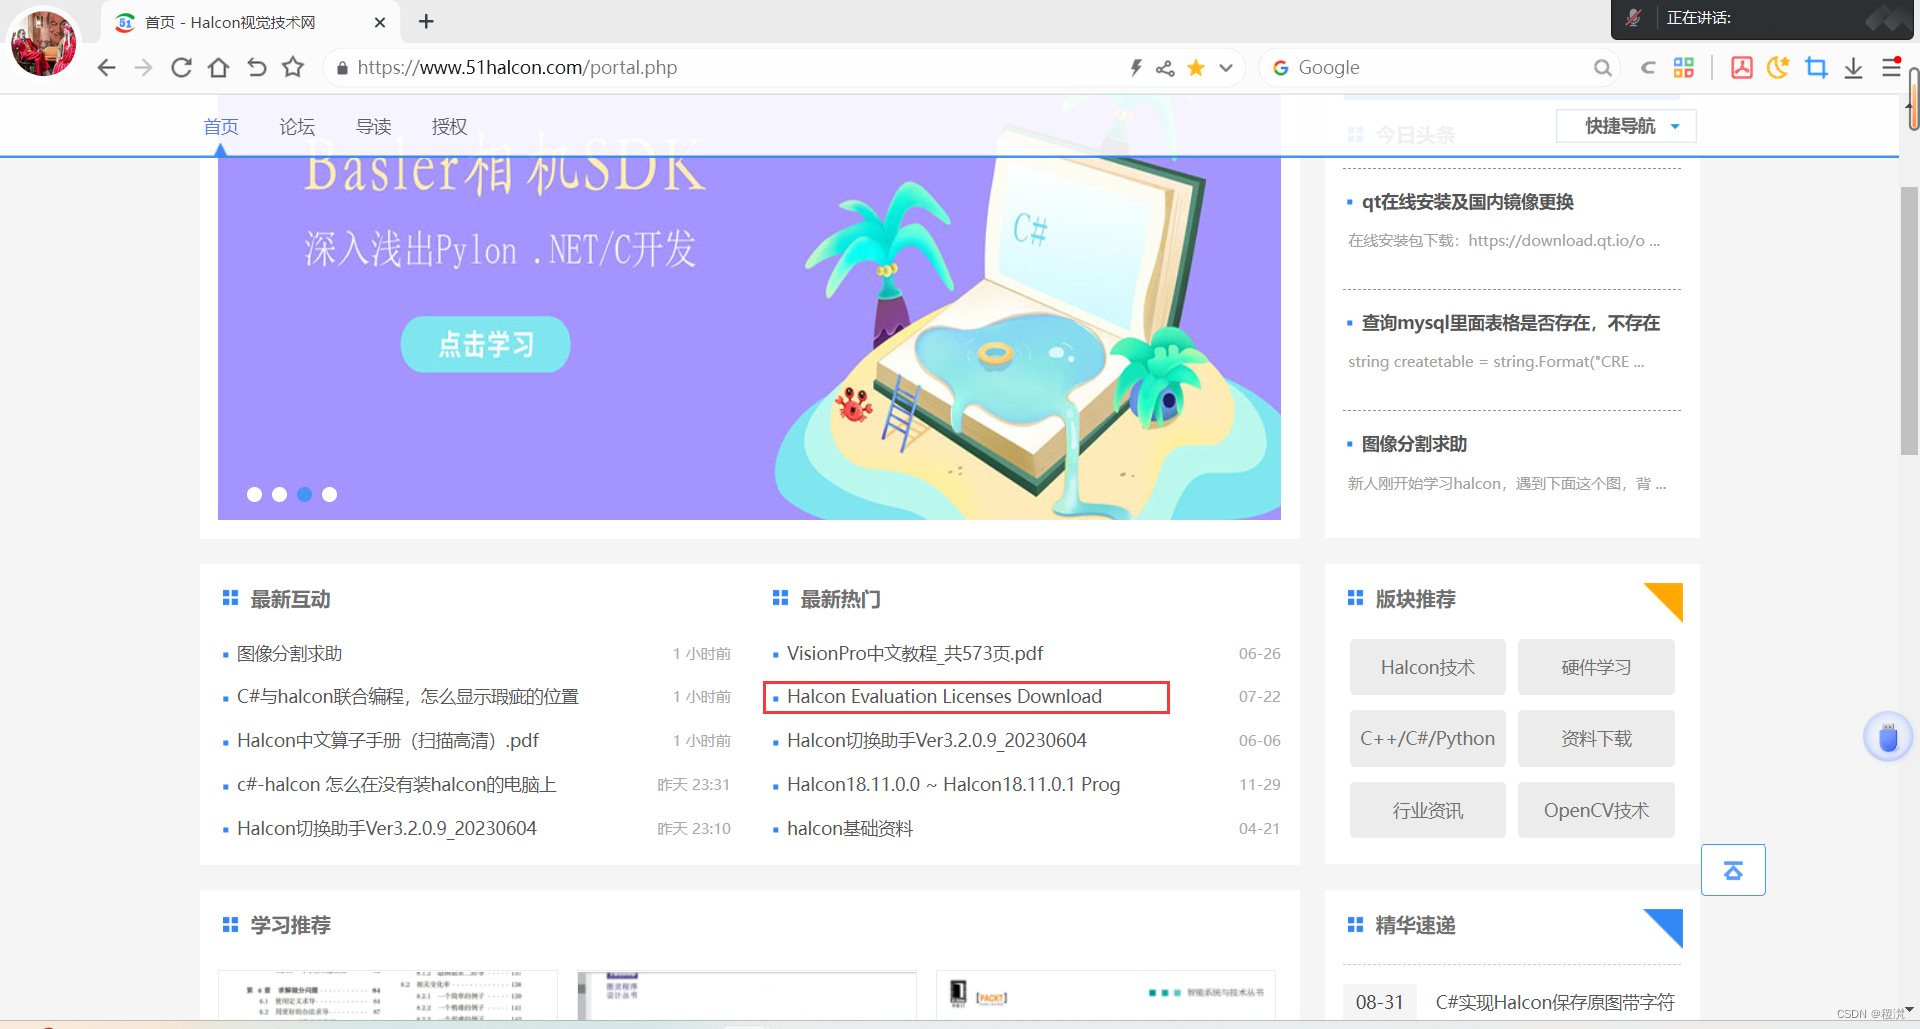Expand the 快捷导航 dropdown
This screenshot has height=1029, width=1920.
coord(1626,126)
